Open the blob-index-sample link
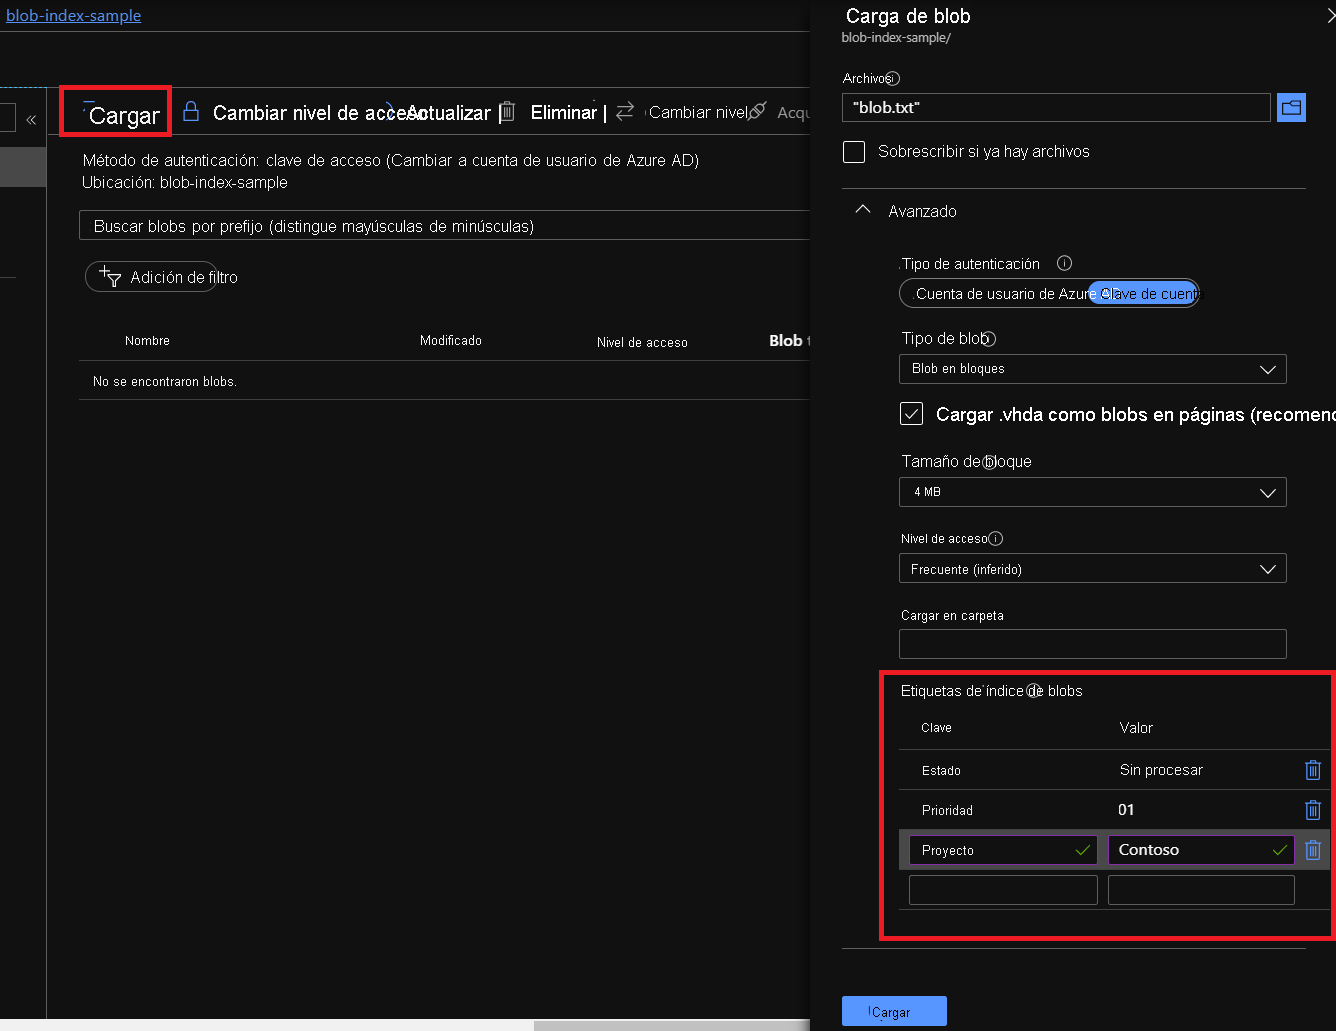Viewport: 1336px width, 1031px height. [x=73, y=15]
